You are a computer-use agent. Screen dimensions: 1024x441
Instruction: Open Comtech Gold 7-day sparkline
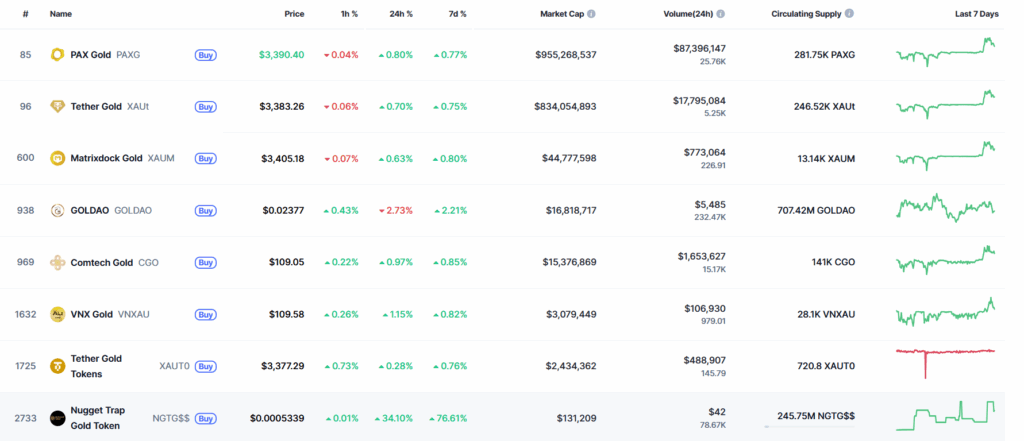pos(946,260)
